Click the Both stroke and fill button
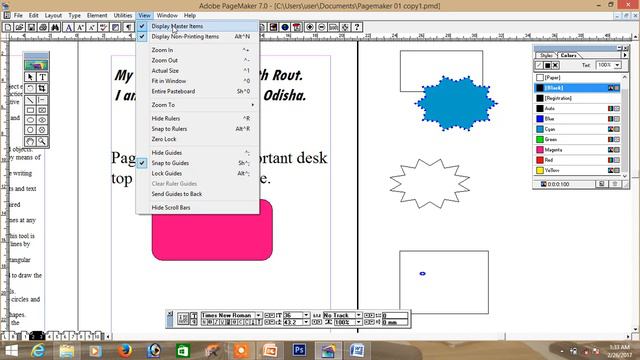 pos(555,65)
